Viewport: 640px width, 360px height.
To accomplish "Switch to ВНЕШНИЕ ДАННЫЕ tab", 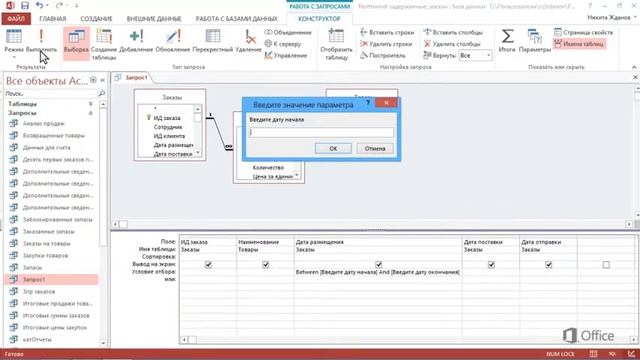I will coord(154,19).
